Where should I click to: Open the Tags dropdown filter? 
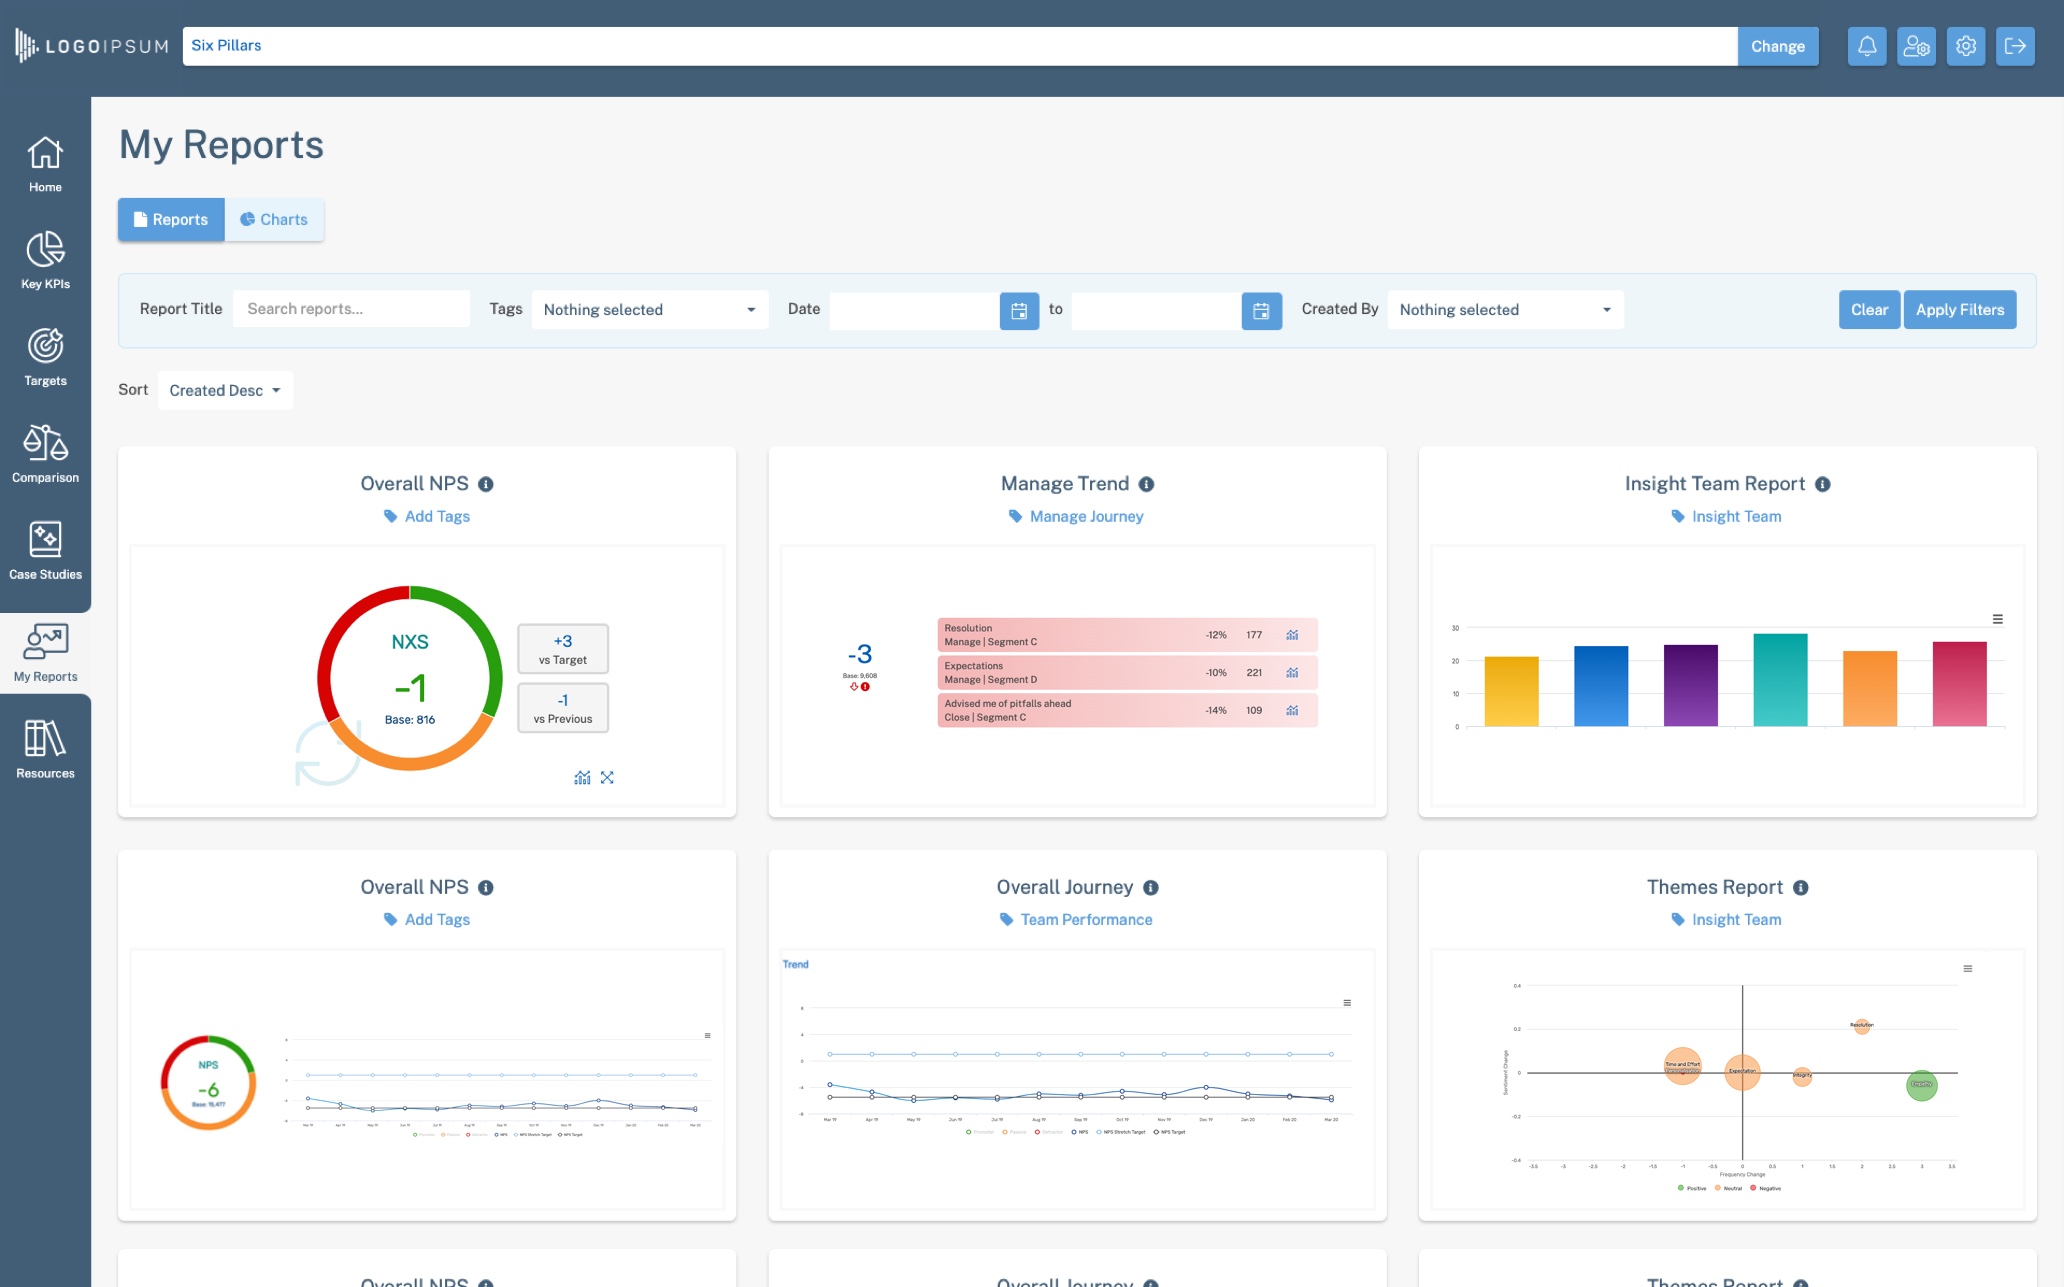tap(648, 309)
